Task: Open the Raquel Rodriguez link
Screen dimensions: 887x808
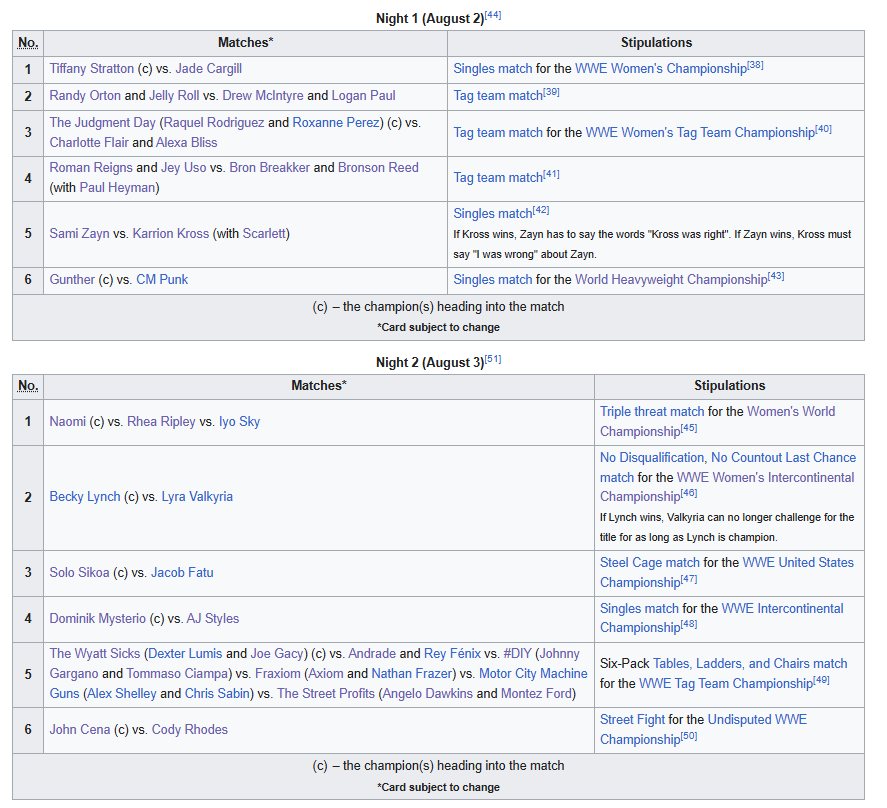Action: (x=214, y=123)
